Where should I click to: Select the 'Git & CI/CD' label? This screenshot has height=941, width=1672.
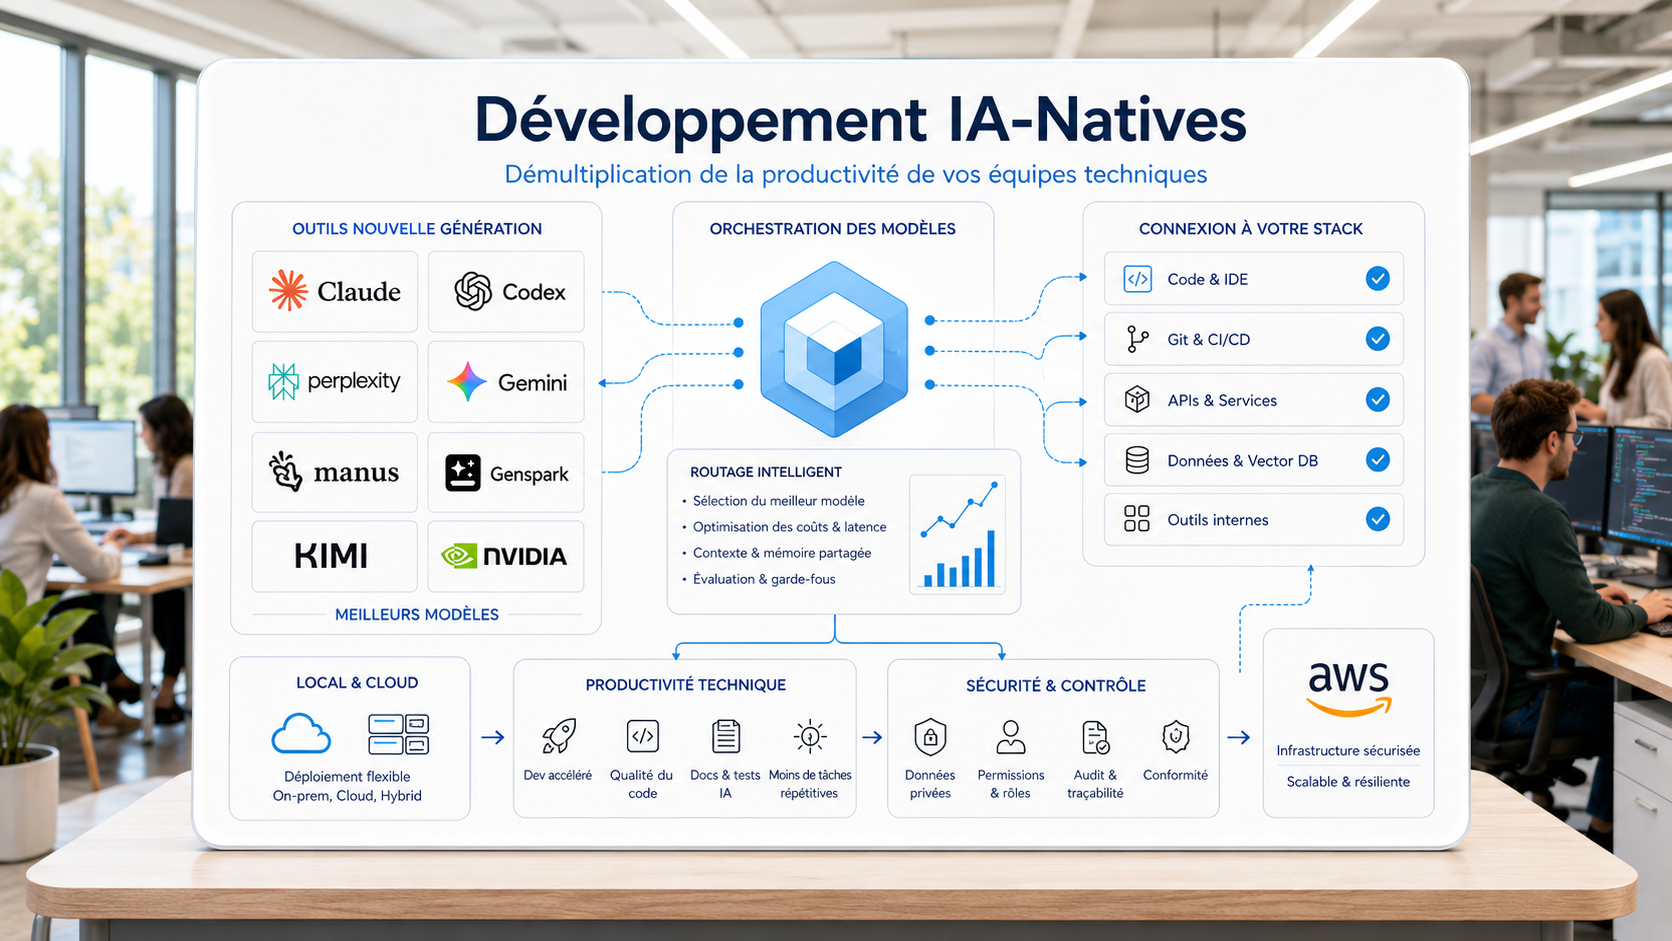[1209, 340]
